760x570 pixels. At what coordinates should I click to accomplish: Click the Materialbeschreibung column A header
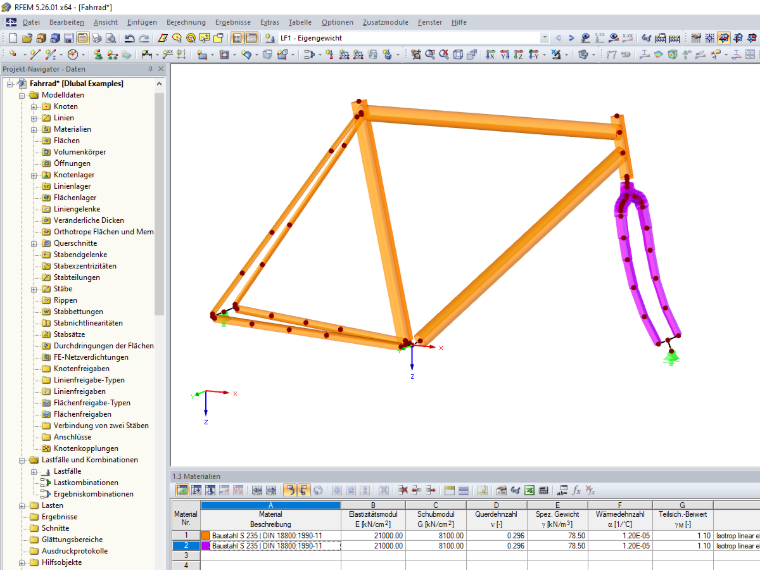(270, 505)
